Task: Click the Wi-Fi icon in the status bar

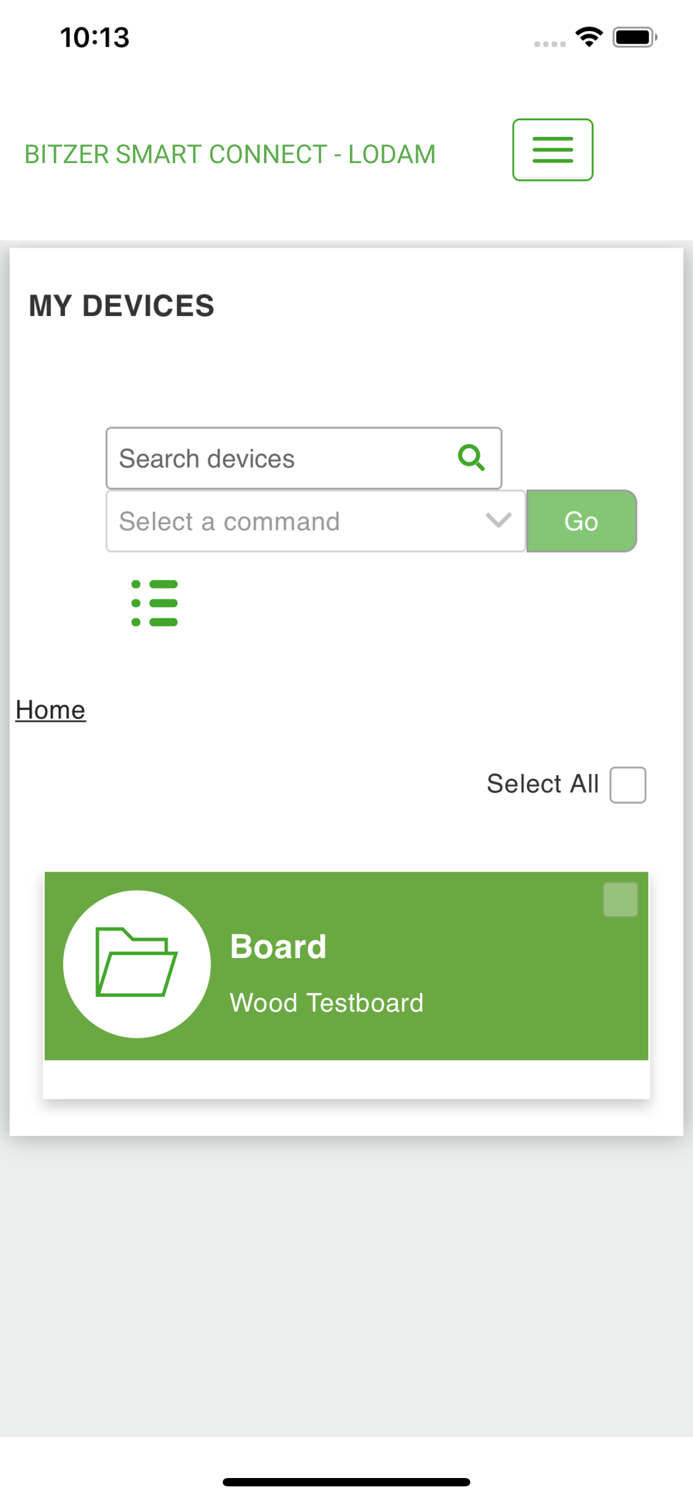Action: (x=588, y=36)
